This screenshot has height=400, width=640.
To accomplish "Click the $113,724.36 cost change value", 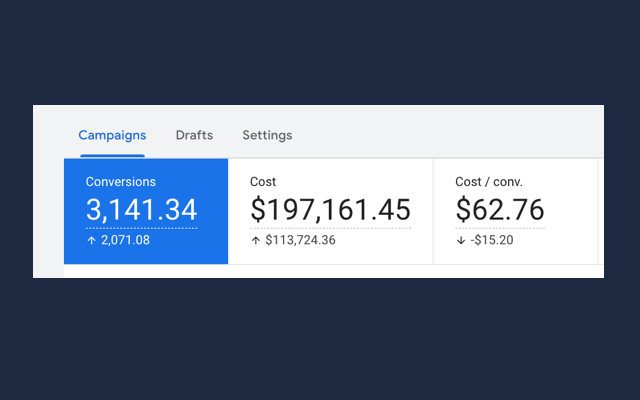I will coord(300,240).
